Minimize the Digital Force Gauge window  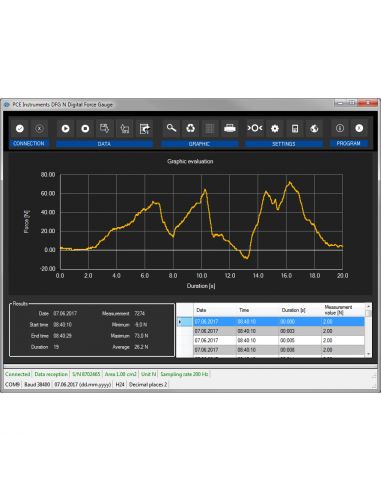[340, 103]
